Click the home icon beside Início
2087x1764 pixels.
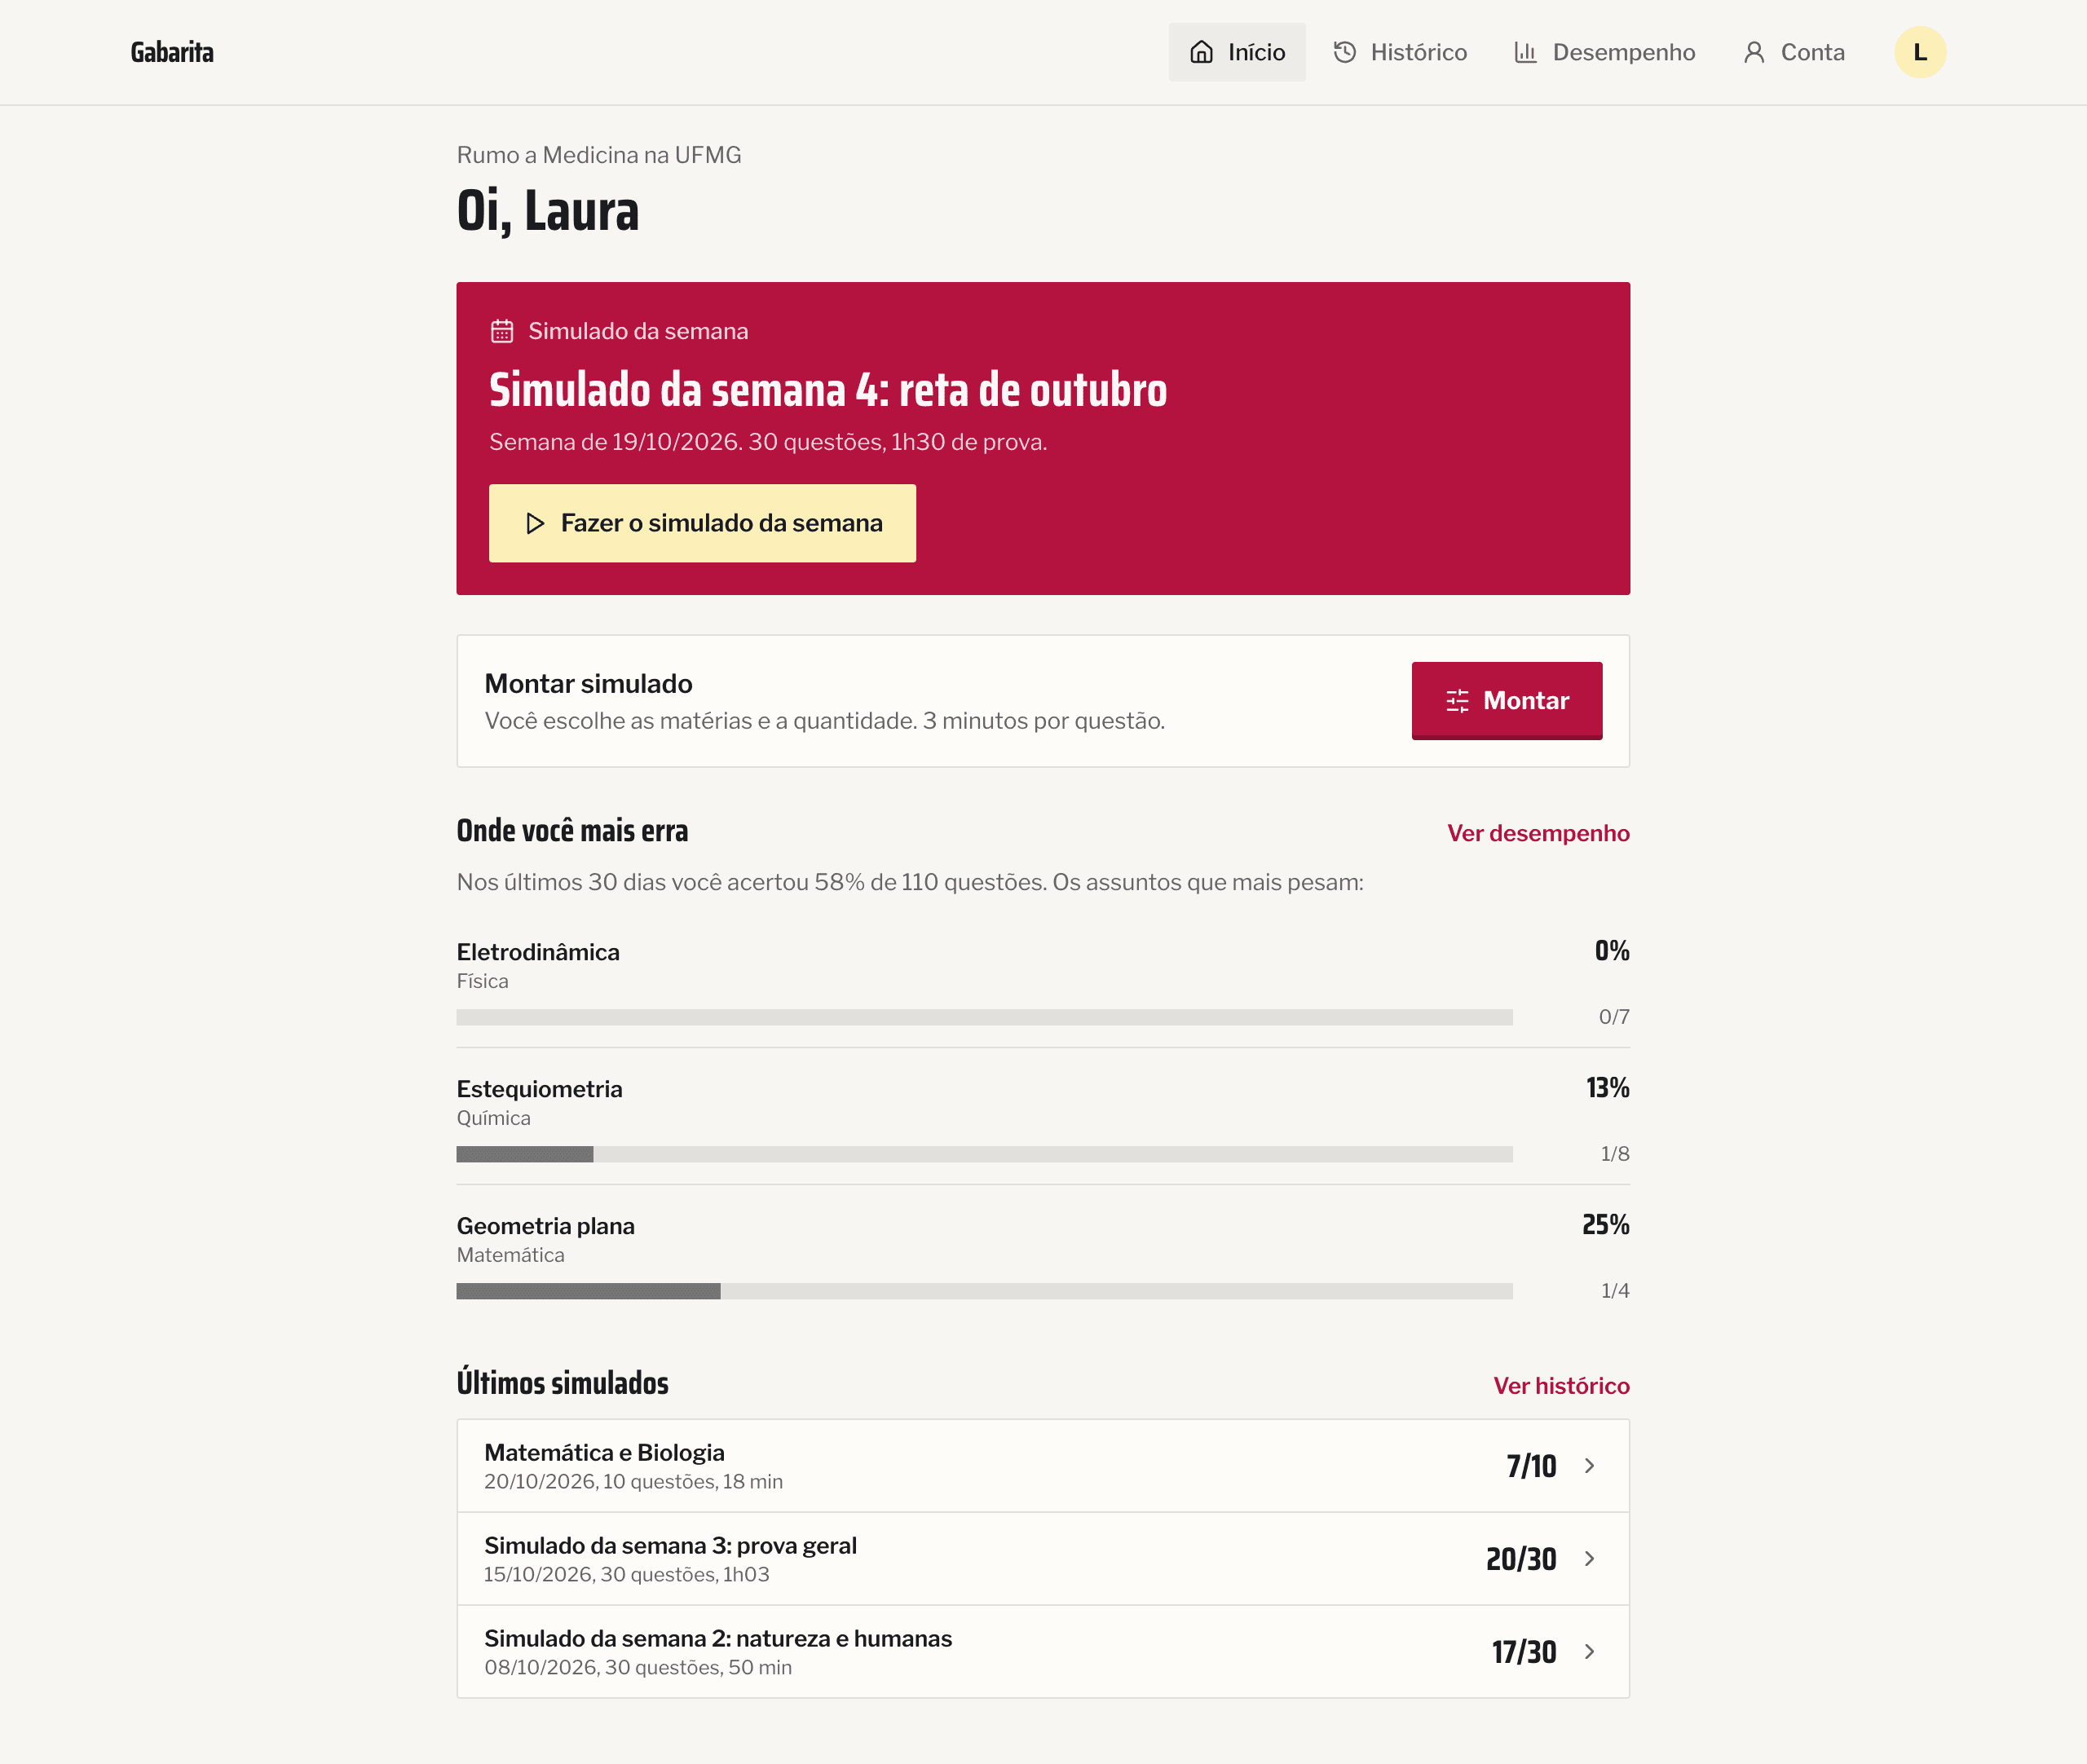(x=1201, y=52)
